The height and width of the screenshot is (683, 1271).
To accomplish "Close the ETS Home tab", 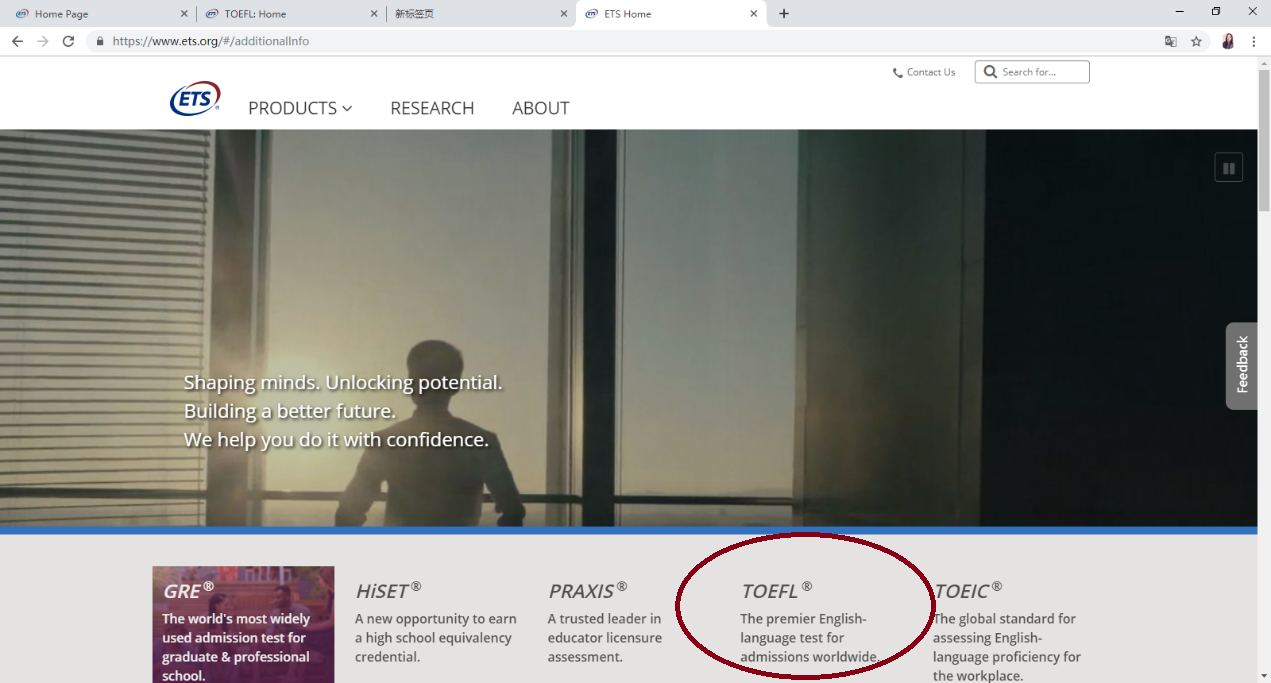I will [754, 14].
